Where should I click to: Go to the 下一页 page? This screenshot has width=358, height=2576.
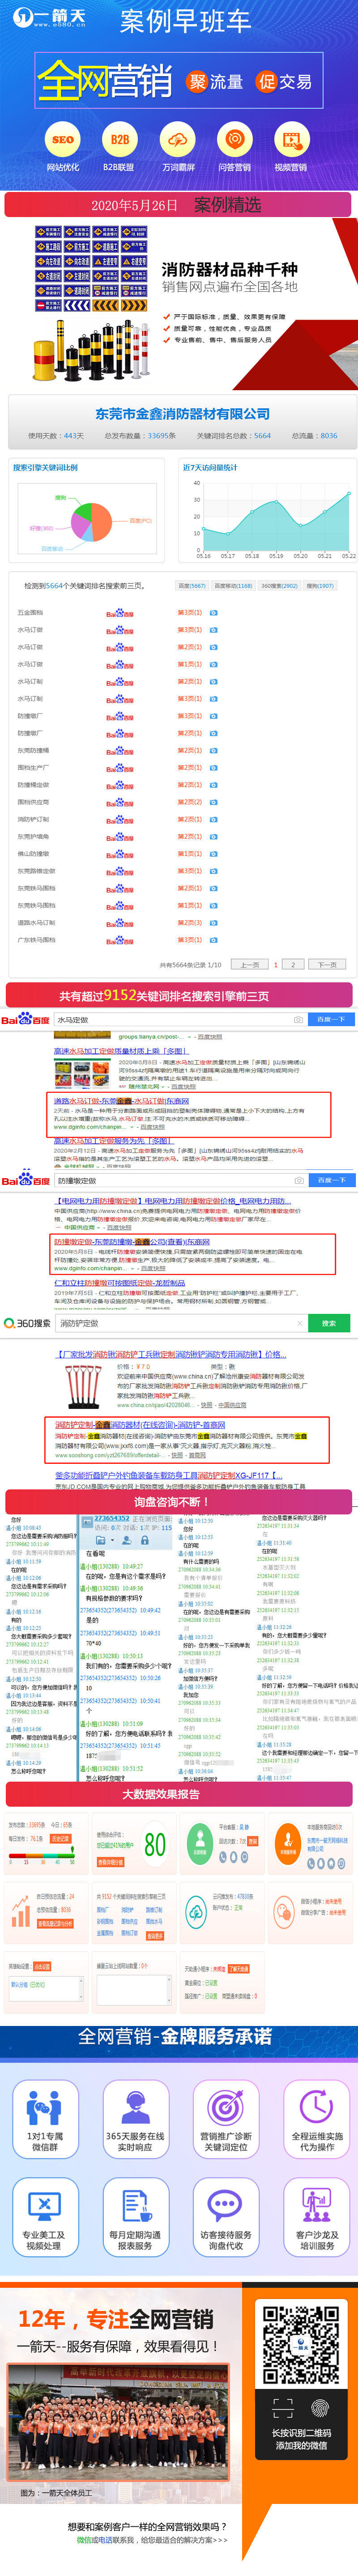click(327, 965)
